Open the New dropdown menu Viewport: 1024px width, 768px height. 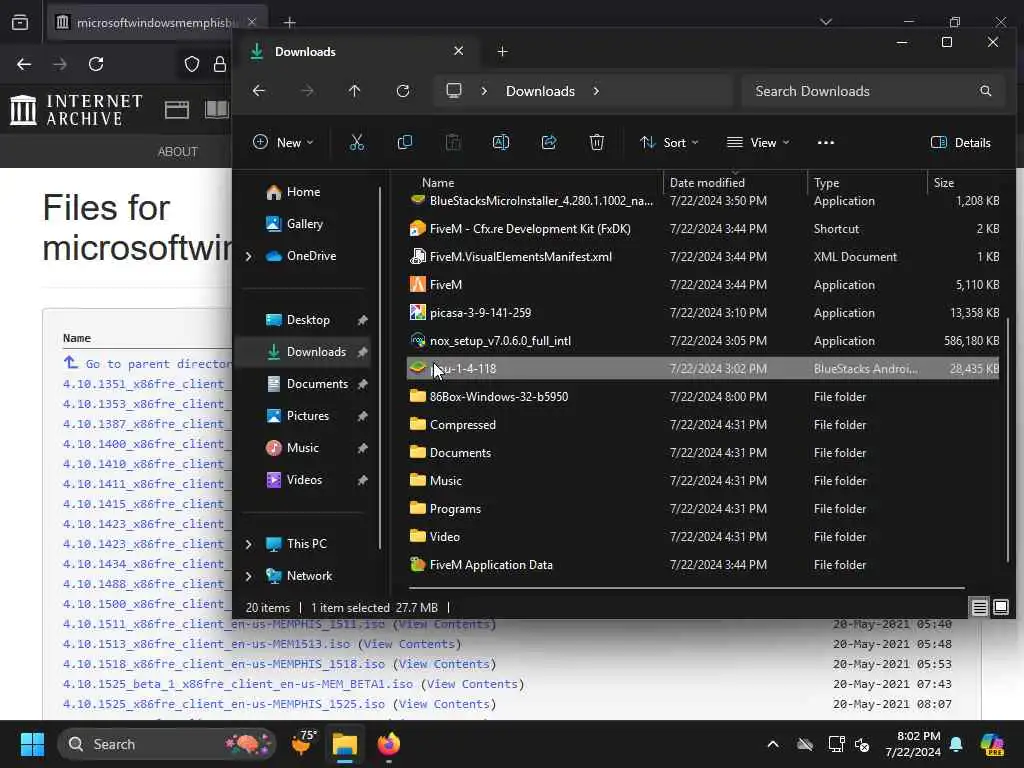pos(283,142)
